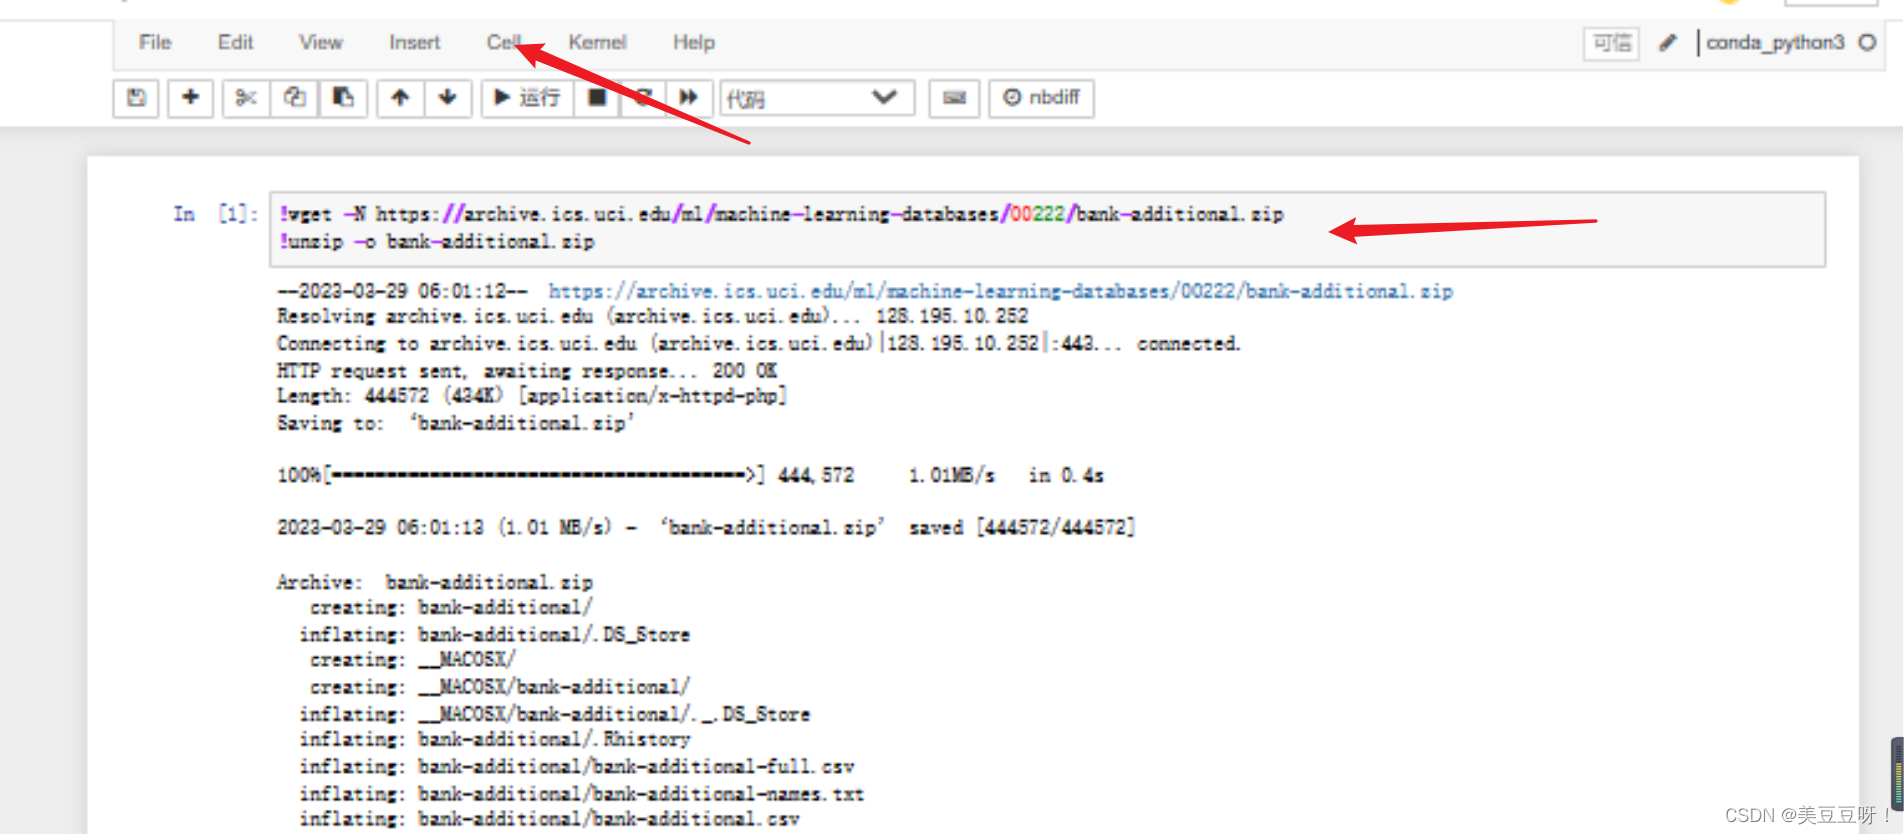Click the nbdiff button
The image size is (1904, 834).
click(1041, 98)
